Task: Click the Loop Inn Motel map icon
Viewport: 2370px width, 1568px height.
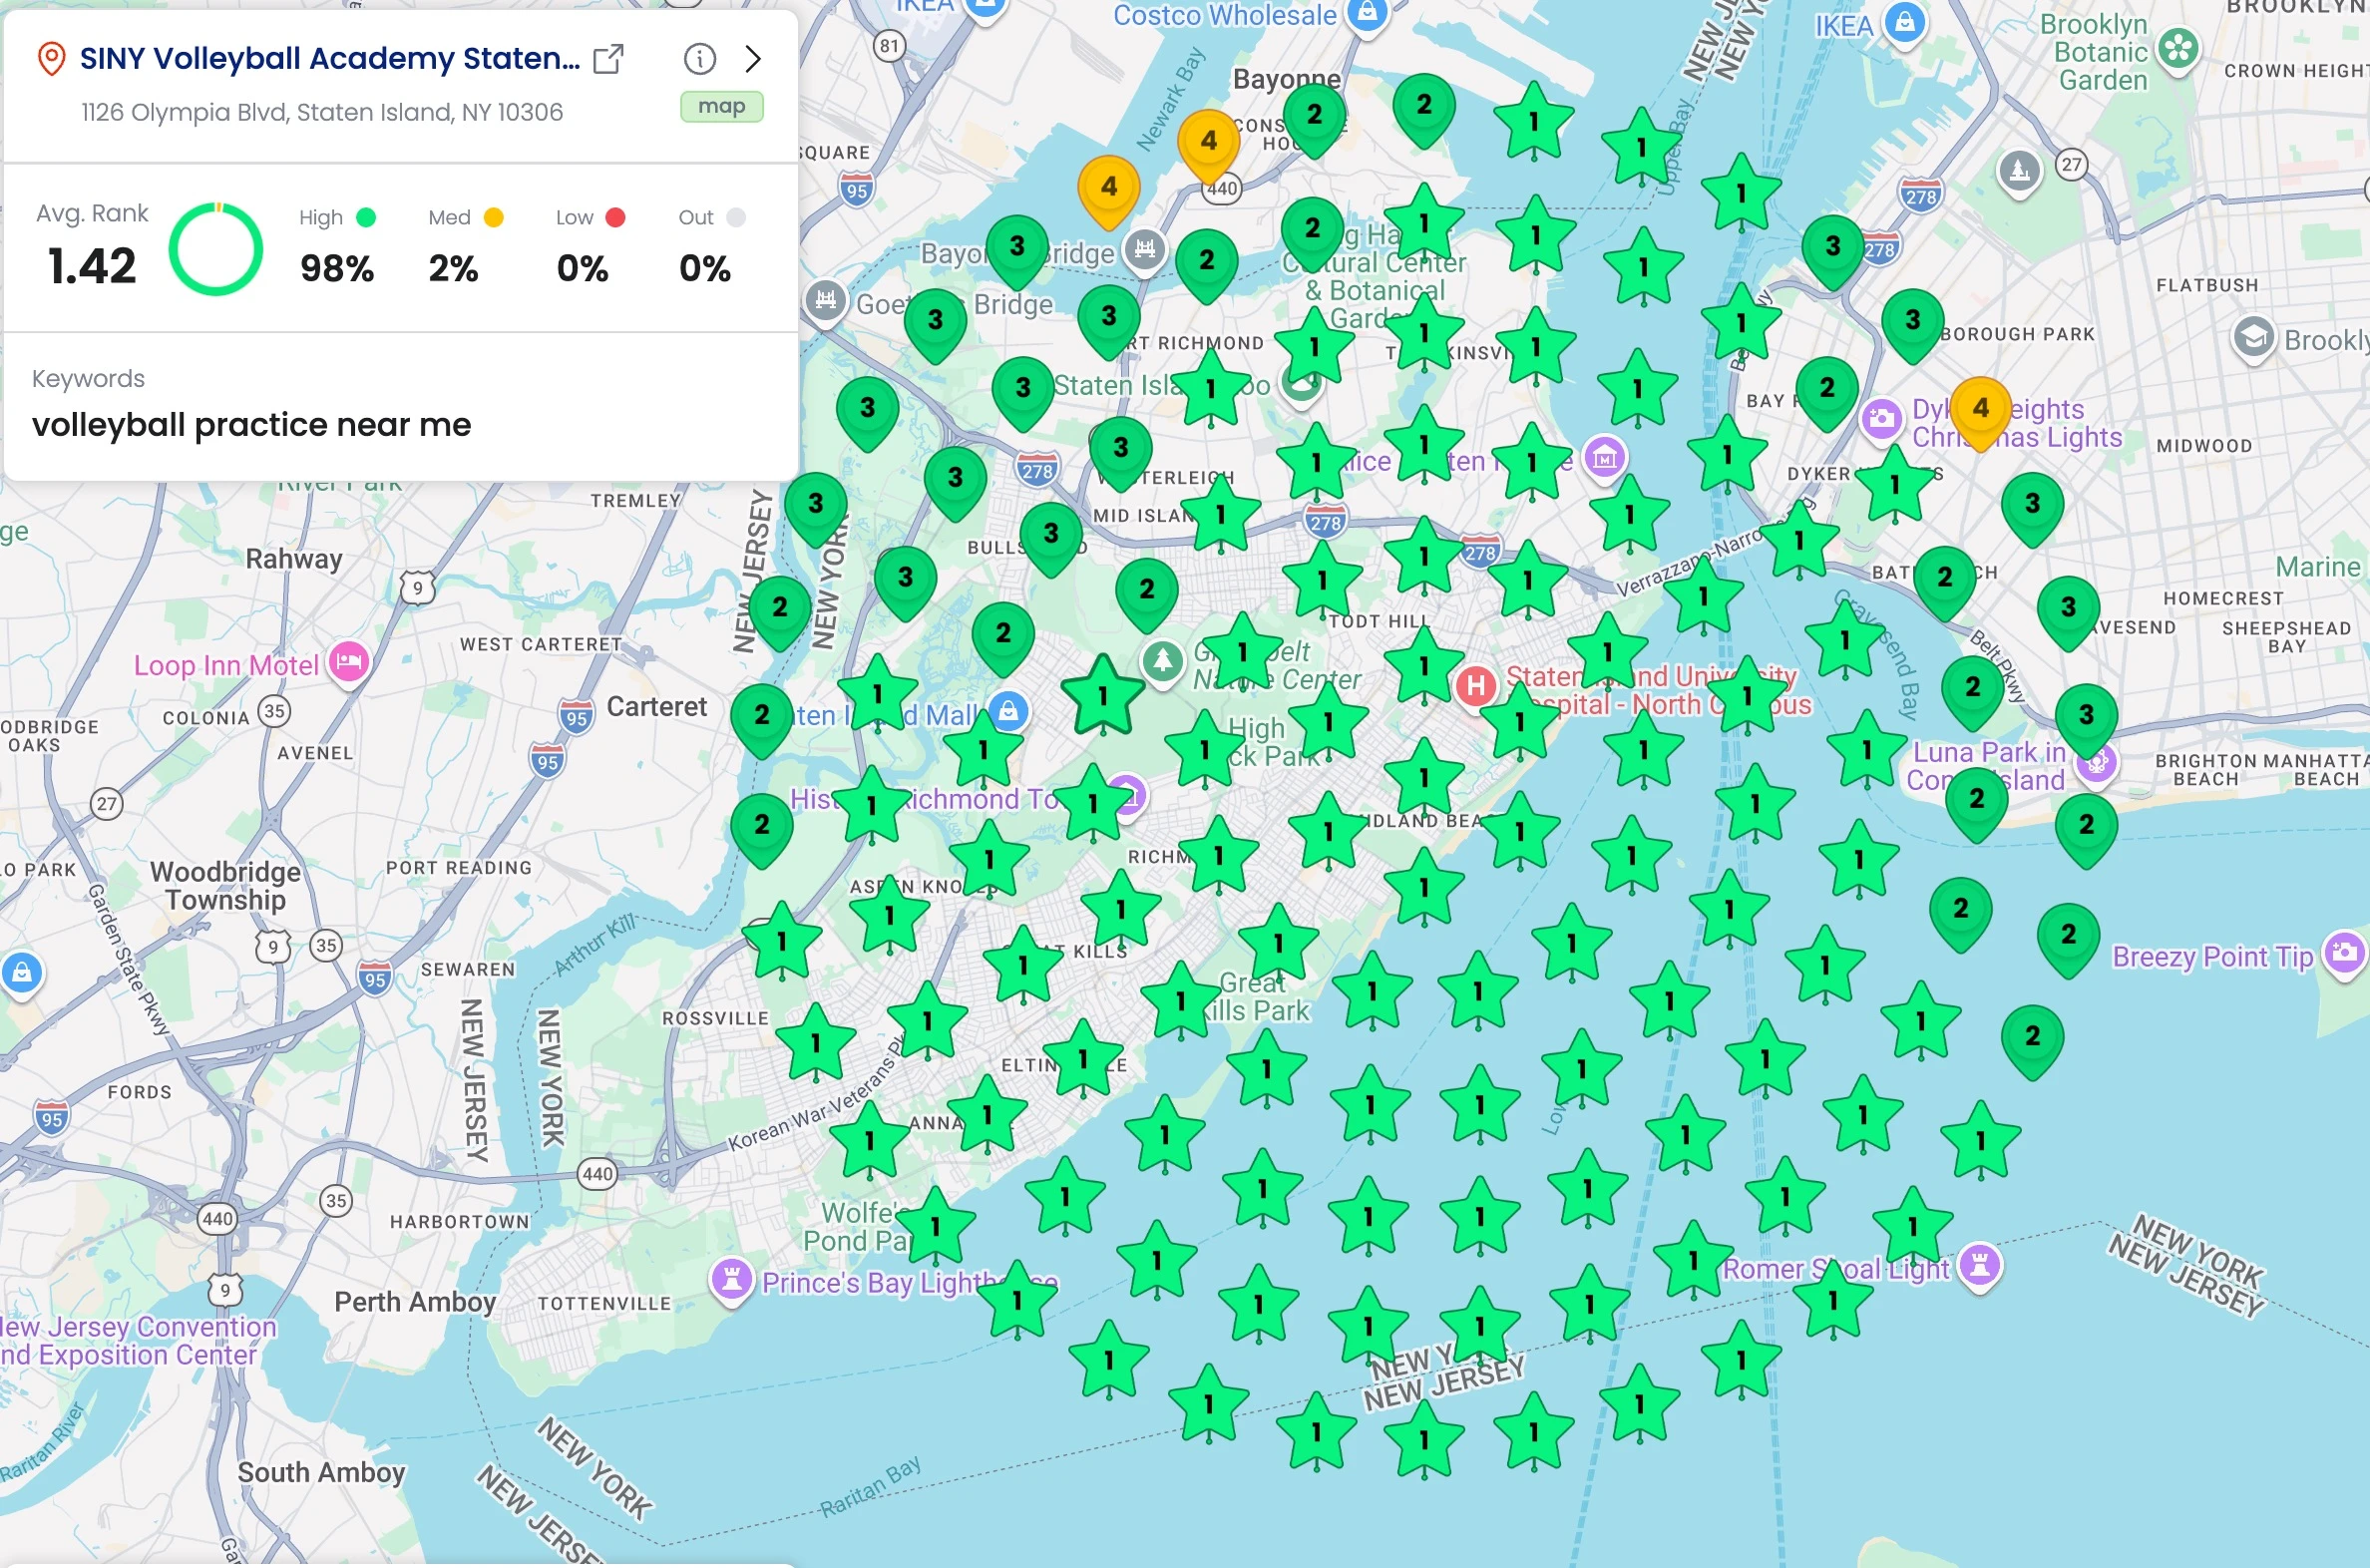Action: [x=349, y=661]
